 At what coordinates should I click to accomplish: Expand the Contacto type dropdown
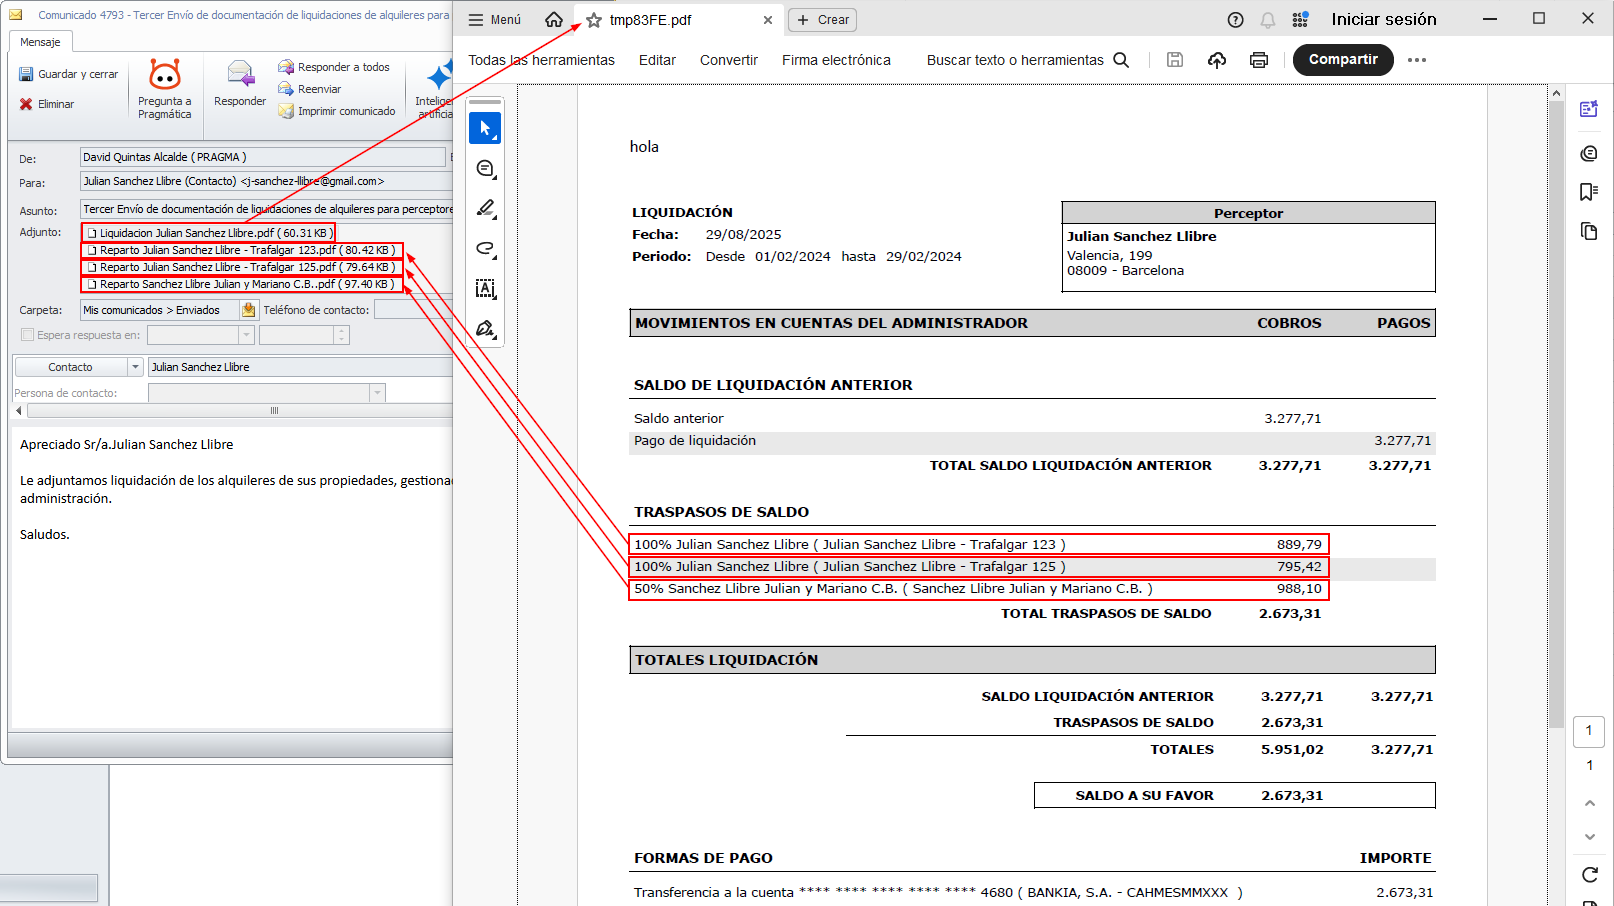tap(135, 367)
